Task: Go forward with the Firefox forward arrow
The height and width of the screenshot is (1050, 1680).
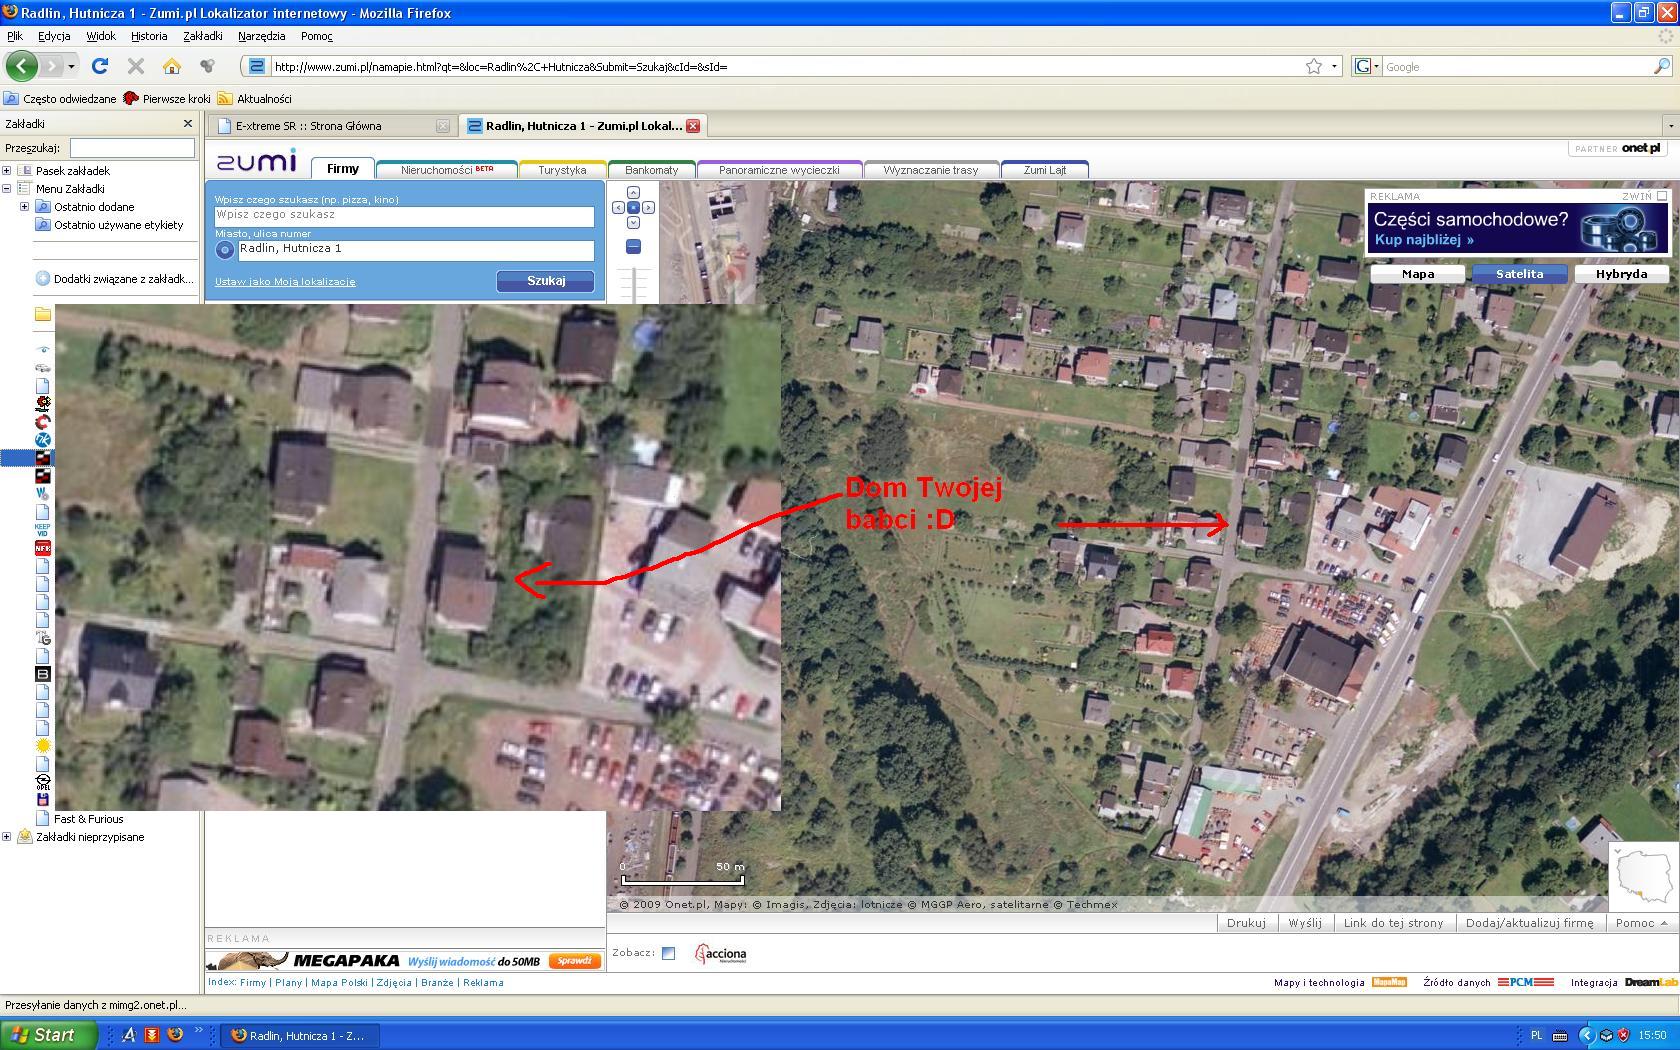Action: click(52, 66)
